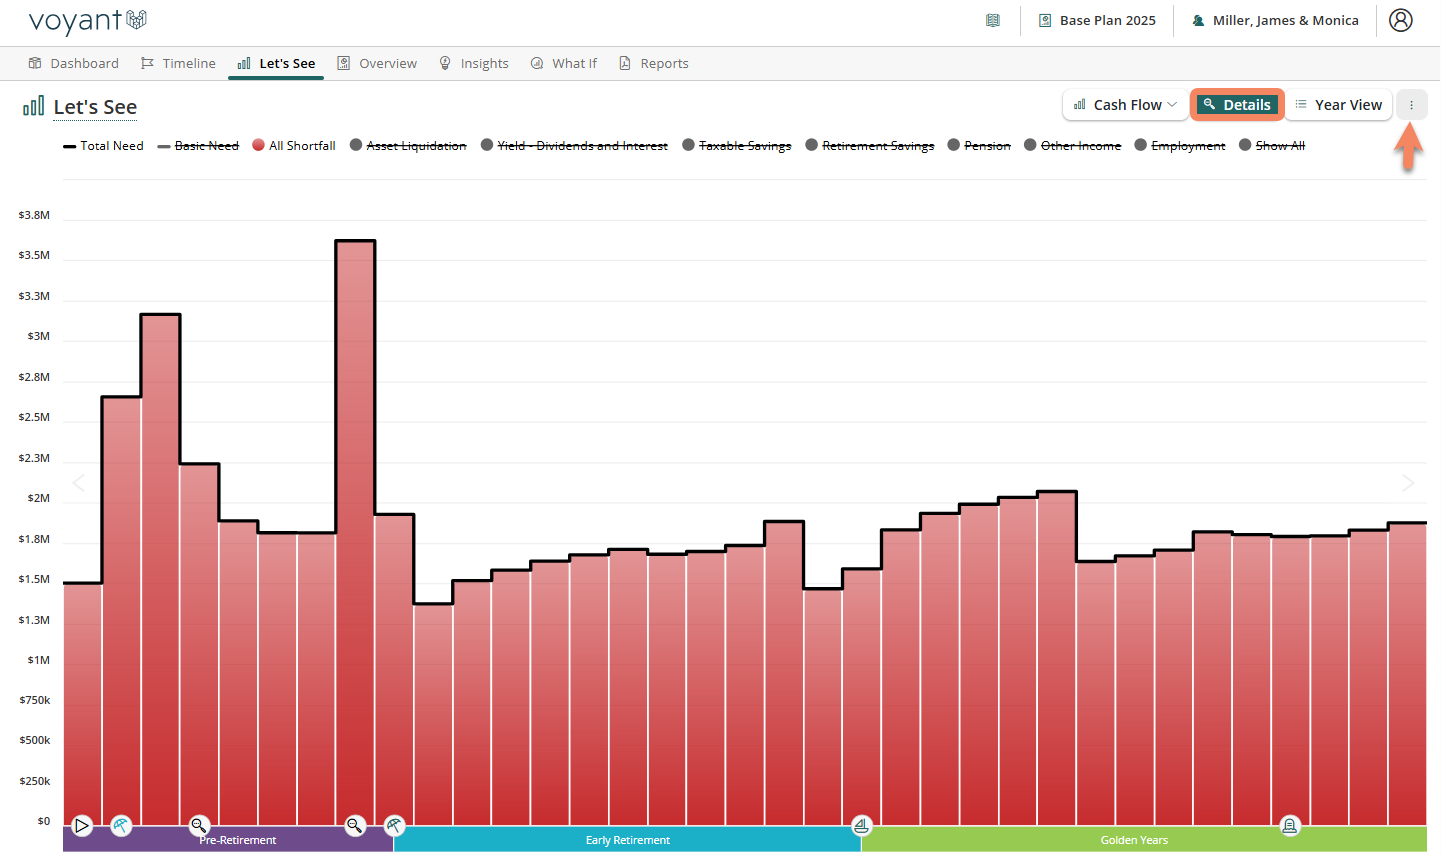Toggle the red All Shortfall legend swatch
Image resolution: width=1441 pixels, height=852 pixels.
click(258, 145)
